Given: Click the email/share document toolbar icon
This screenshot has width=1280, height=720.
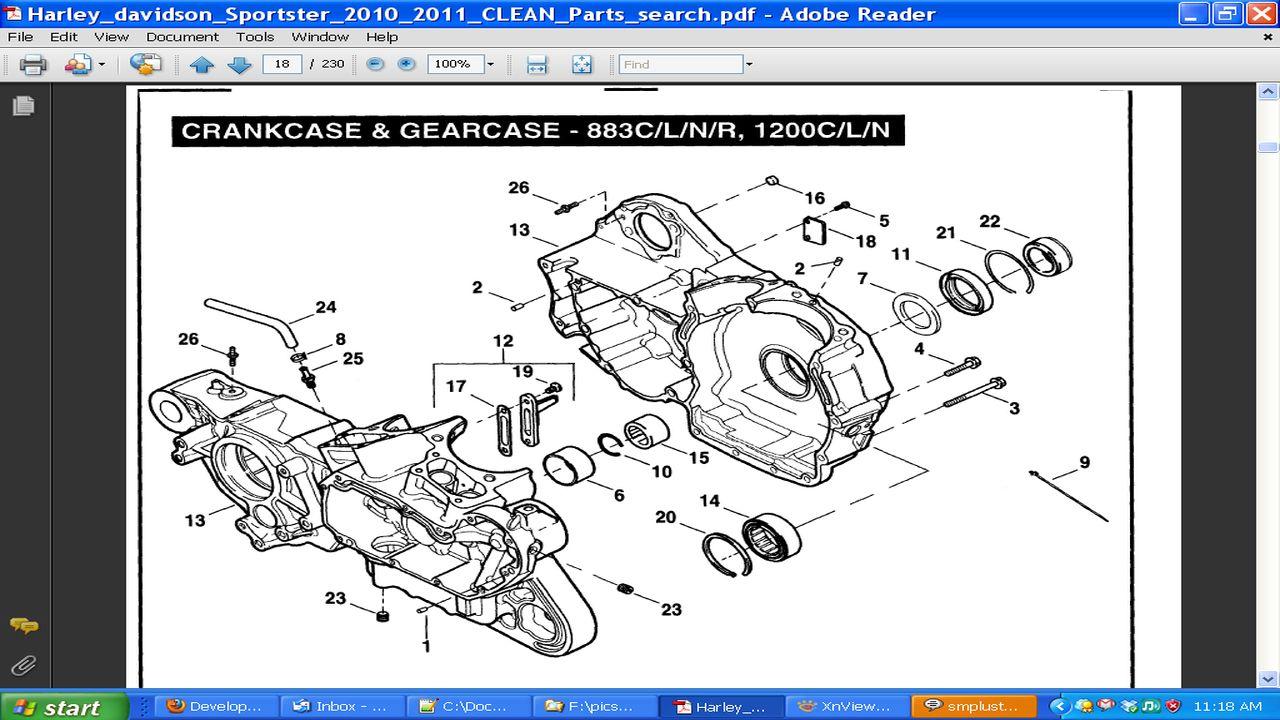Looking at the screenshot, I should click(145, 64).
